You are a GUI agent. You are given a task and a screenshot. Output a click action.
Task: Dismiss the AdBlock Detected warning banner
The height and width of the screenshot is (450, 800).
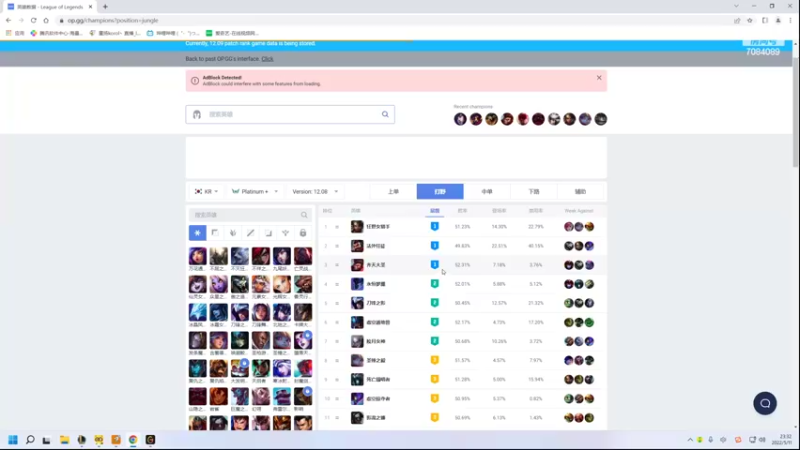[x=599, y=78]
